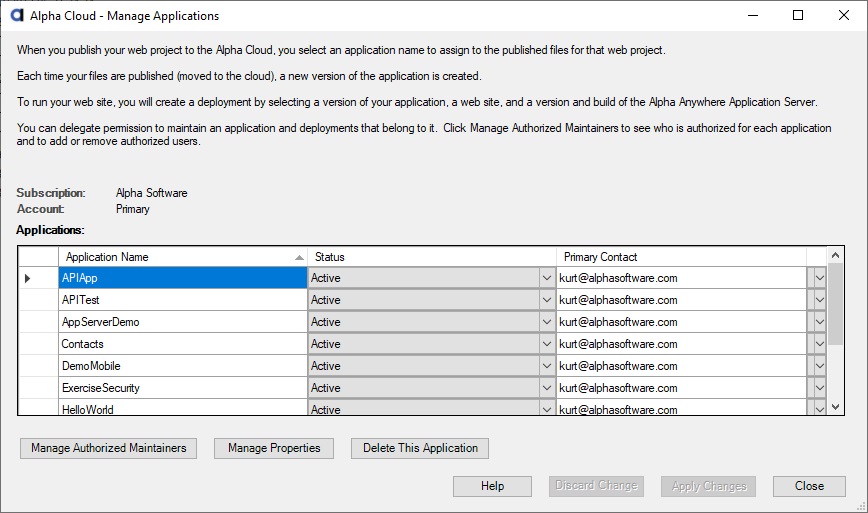Close the dialog with Close button

tap(809, 486)
